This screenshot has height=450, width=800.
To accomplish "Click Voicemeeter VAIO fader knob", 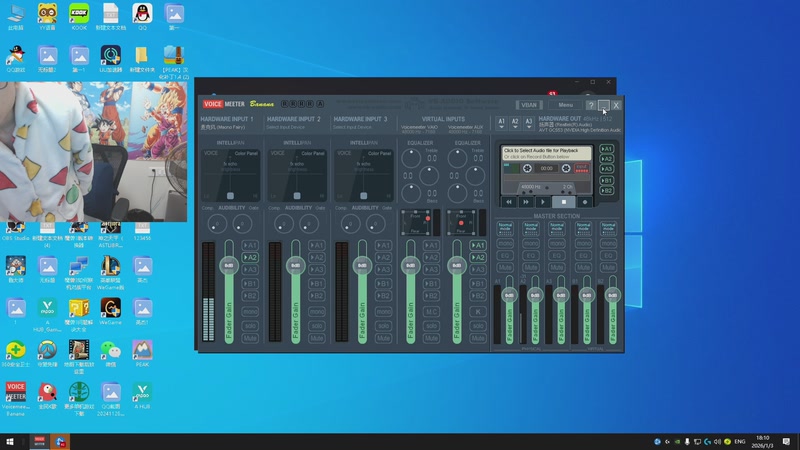I will pos(411,265).
